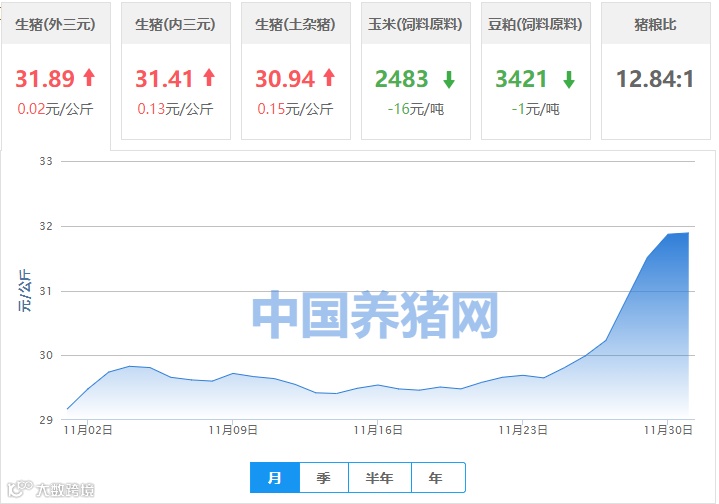Click the red up arrow beside 31.41

pyautogui.click(x=210, y=78)
